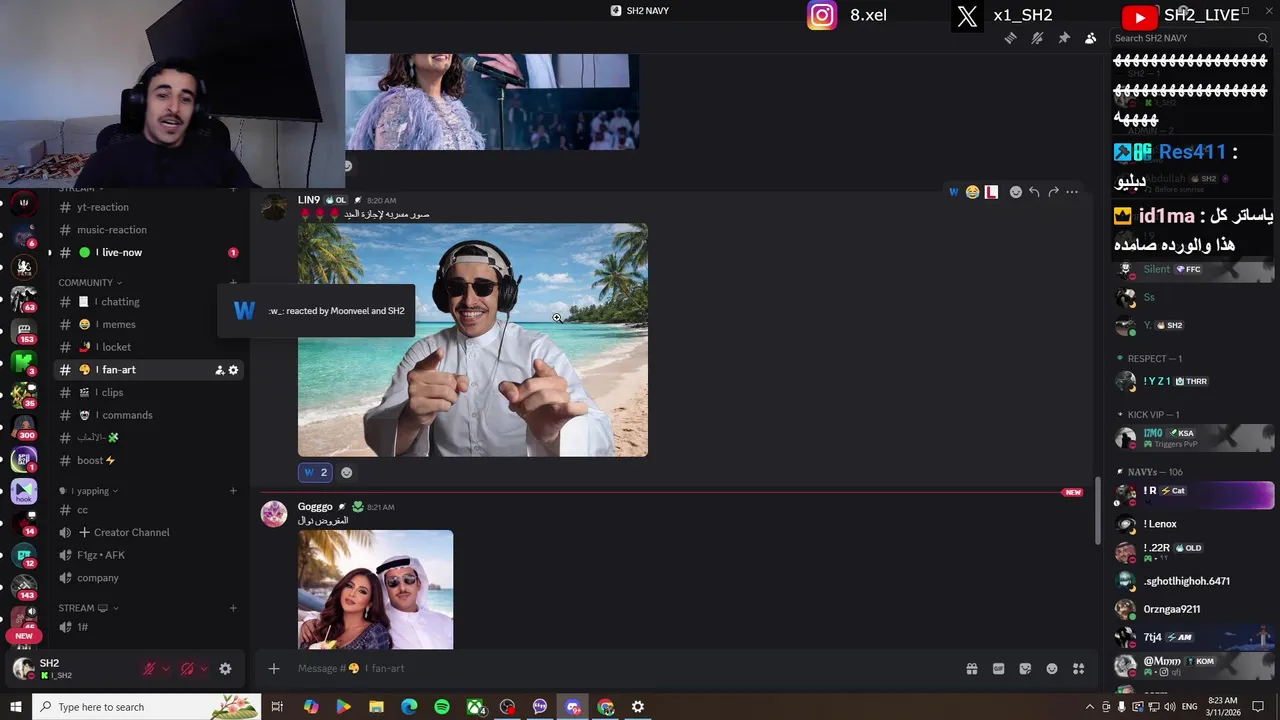This screenshot has width=1280, height=720.
Task: Add the laughing emoji quick reaction
Action: pyautogui.click(x=972, y=192)
